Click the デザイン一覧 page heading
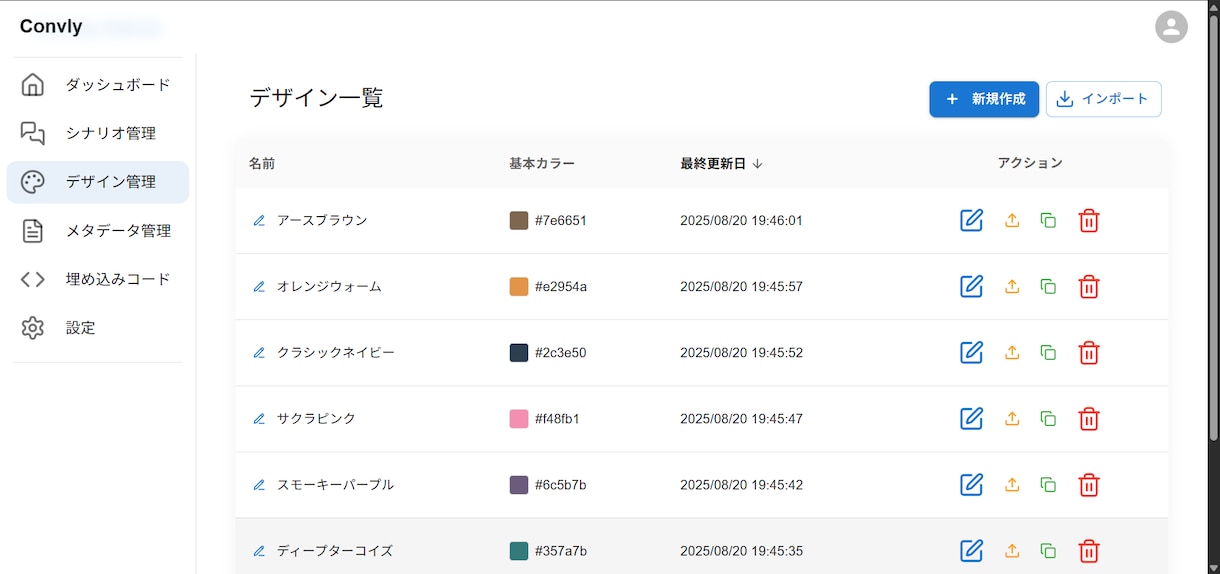The height and width of the screenshot is (574, 1220). pyautogui.click(x=316, y=97)
